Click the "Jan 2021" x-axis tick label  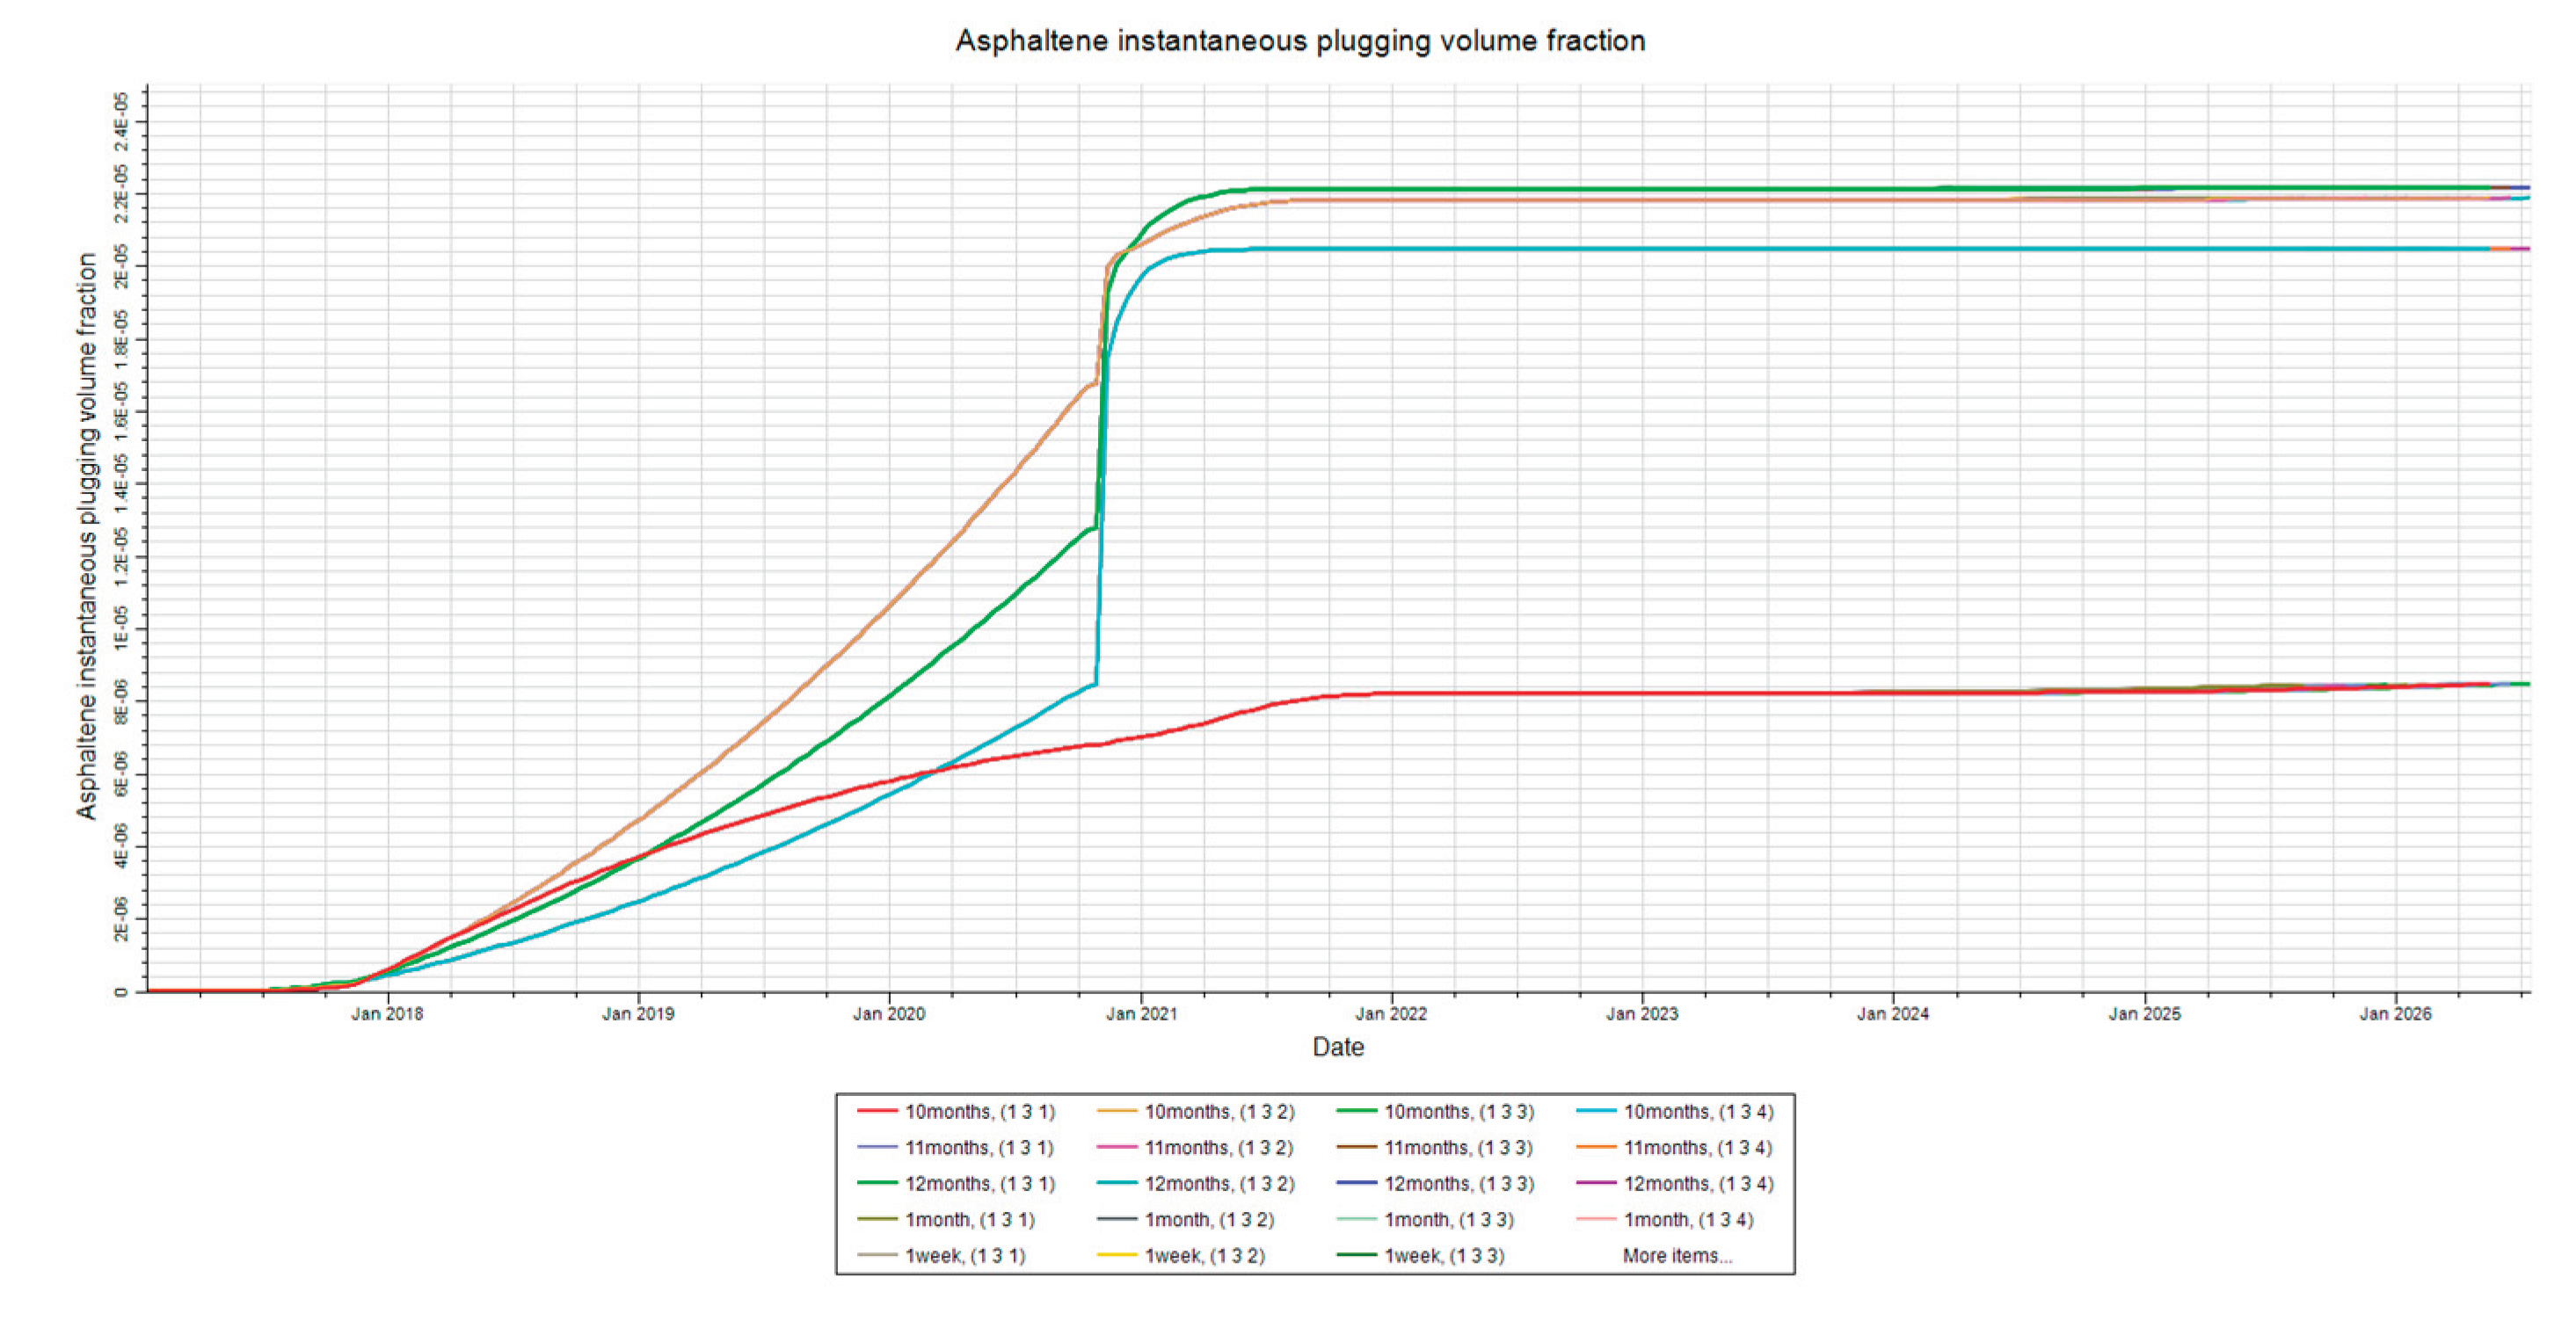1140,1013
